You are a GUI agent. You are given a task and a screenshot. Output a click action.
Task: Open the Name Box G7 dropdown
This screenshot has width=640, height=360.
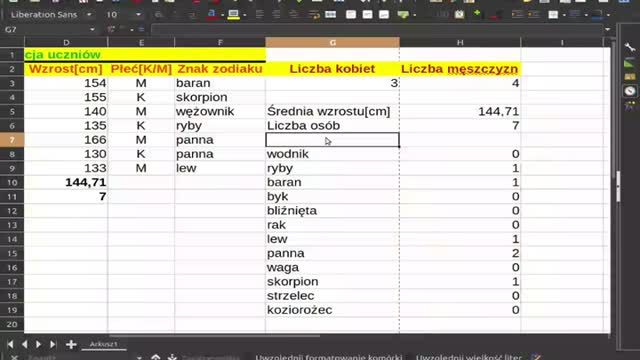pyautogui.click(x=92, y=29)
